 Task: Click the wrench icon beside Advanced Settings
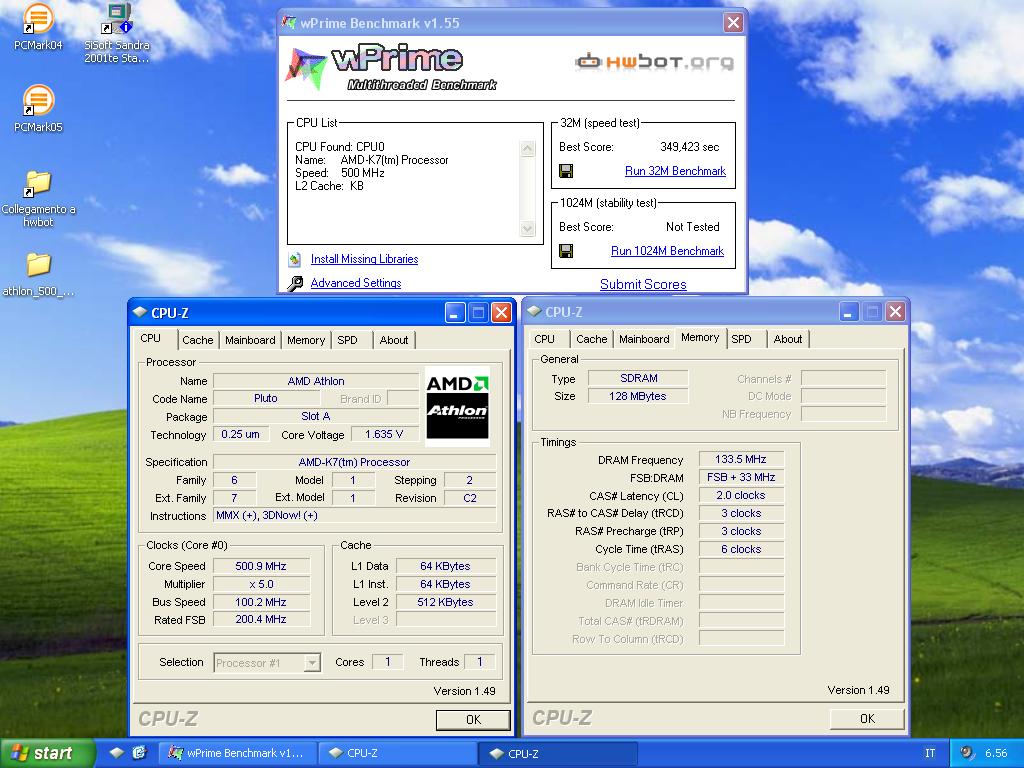point(295,283)
